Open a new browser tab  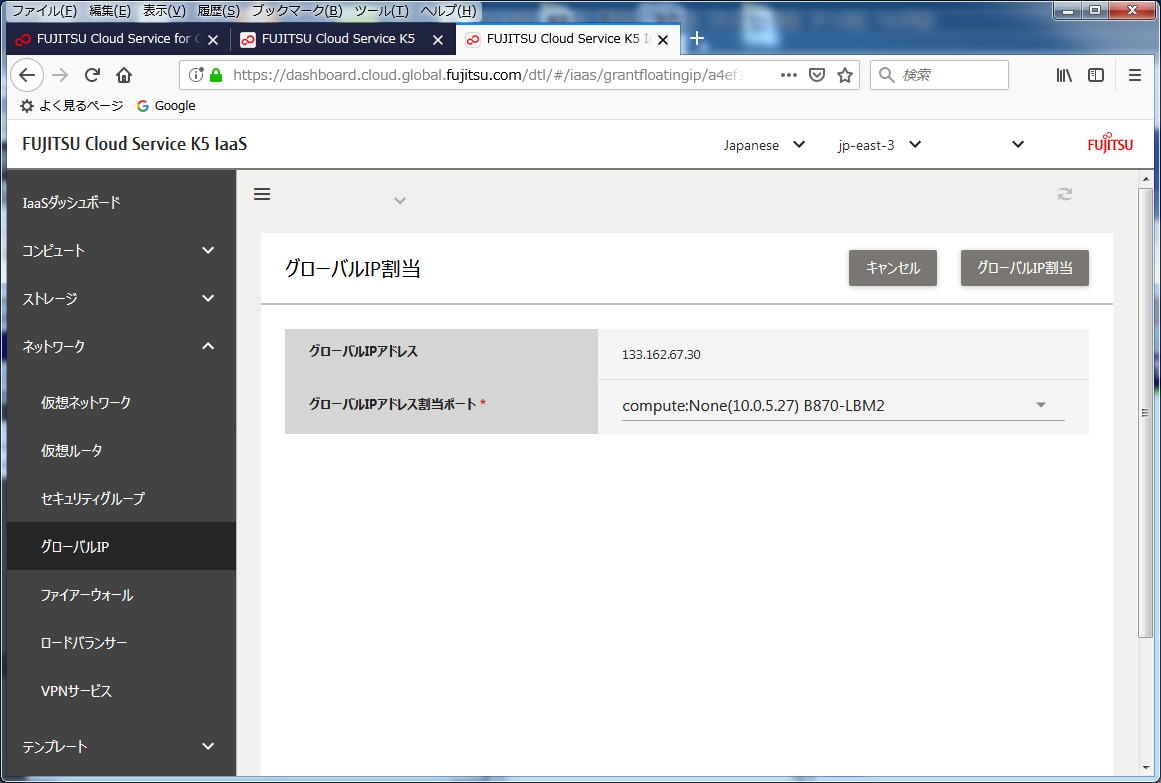[697, 39]
